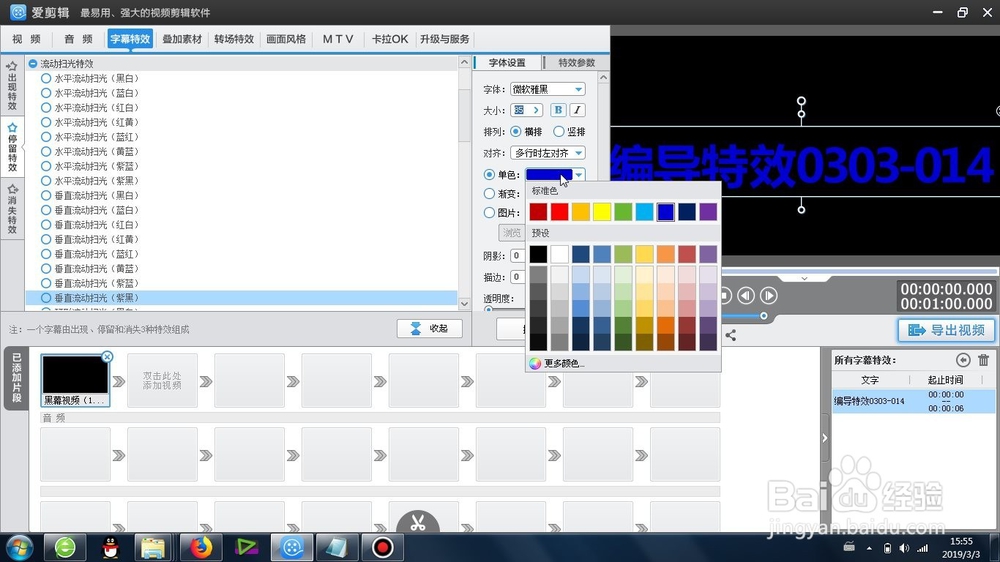Open the solid color picker dropdown arrow
Image resolution: width=1000 pixels, height=562 pixels.
[578, 175]
